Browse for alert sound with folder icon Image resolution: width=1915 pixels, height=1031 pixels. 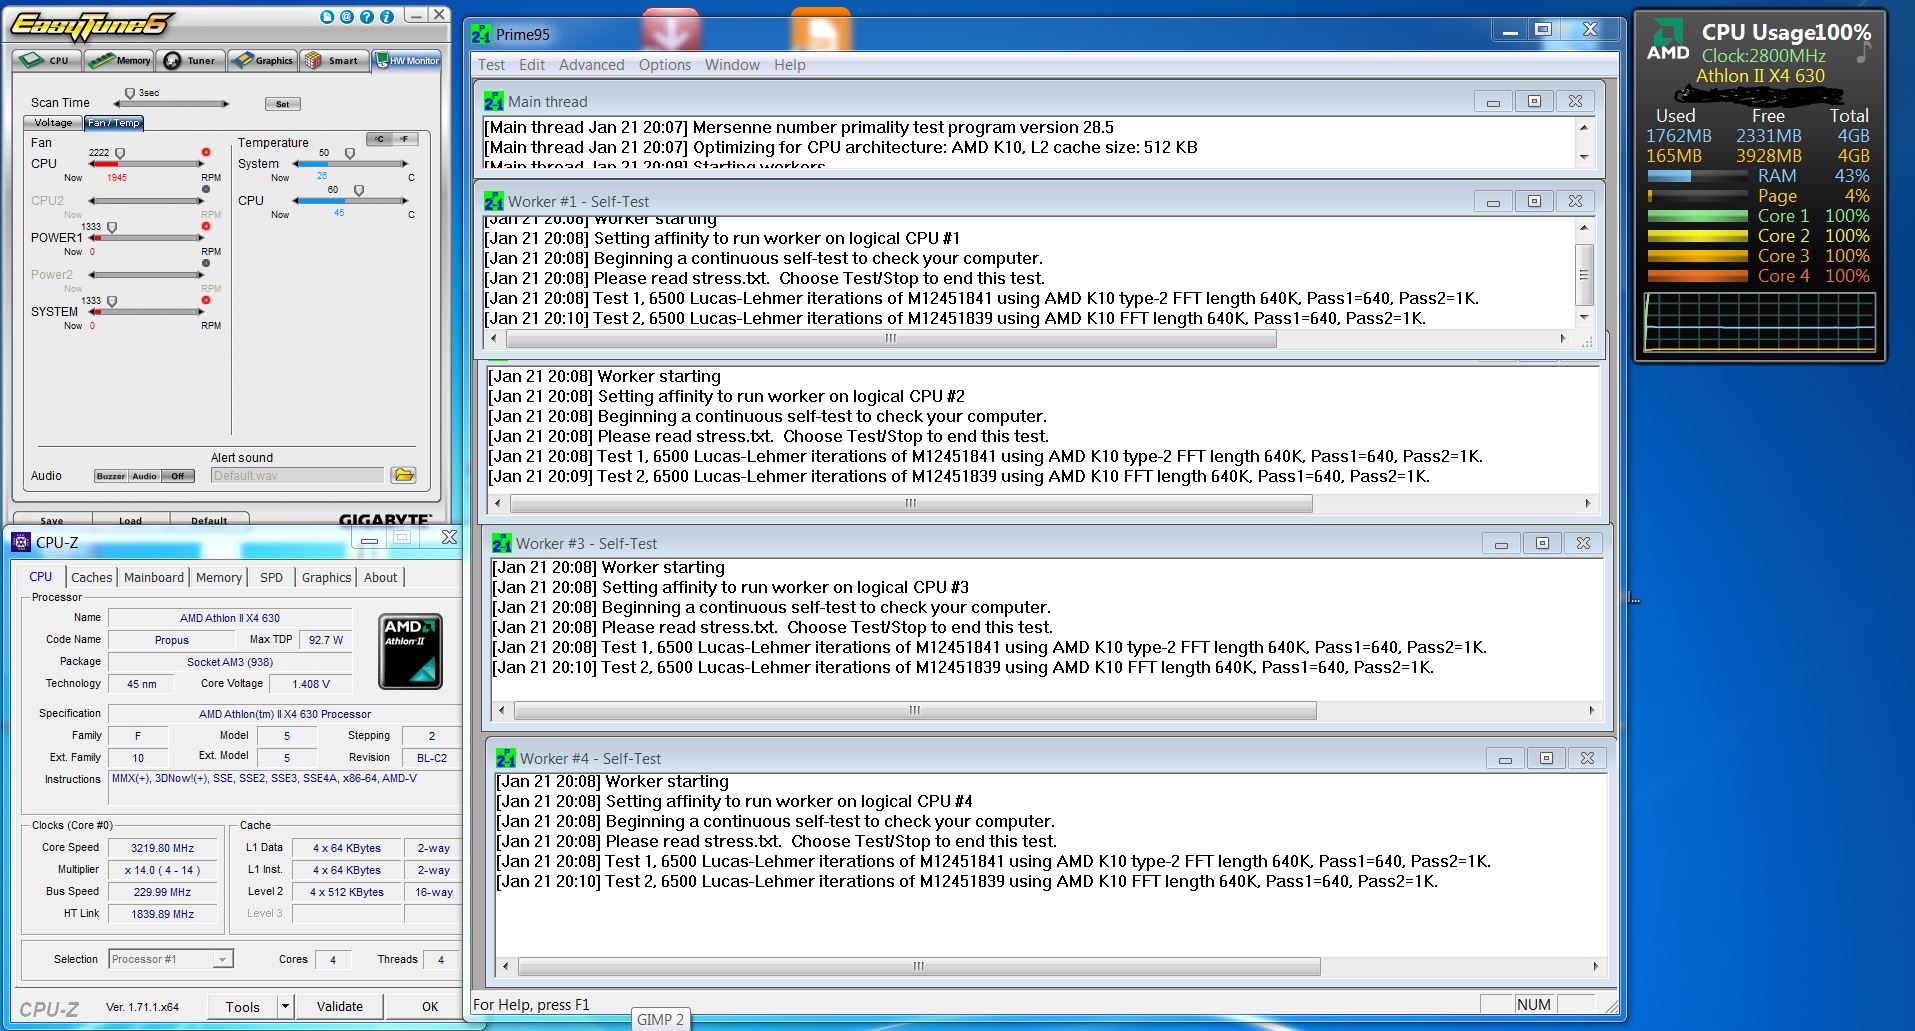click(x=403, y=475)
